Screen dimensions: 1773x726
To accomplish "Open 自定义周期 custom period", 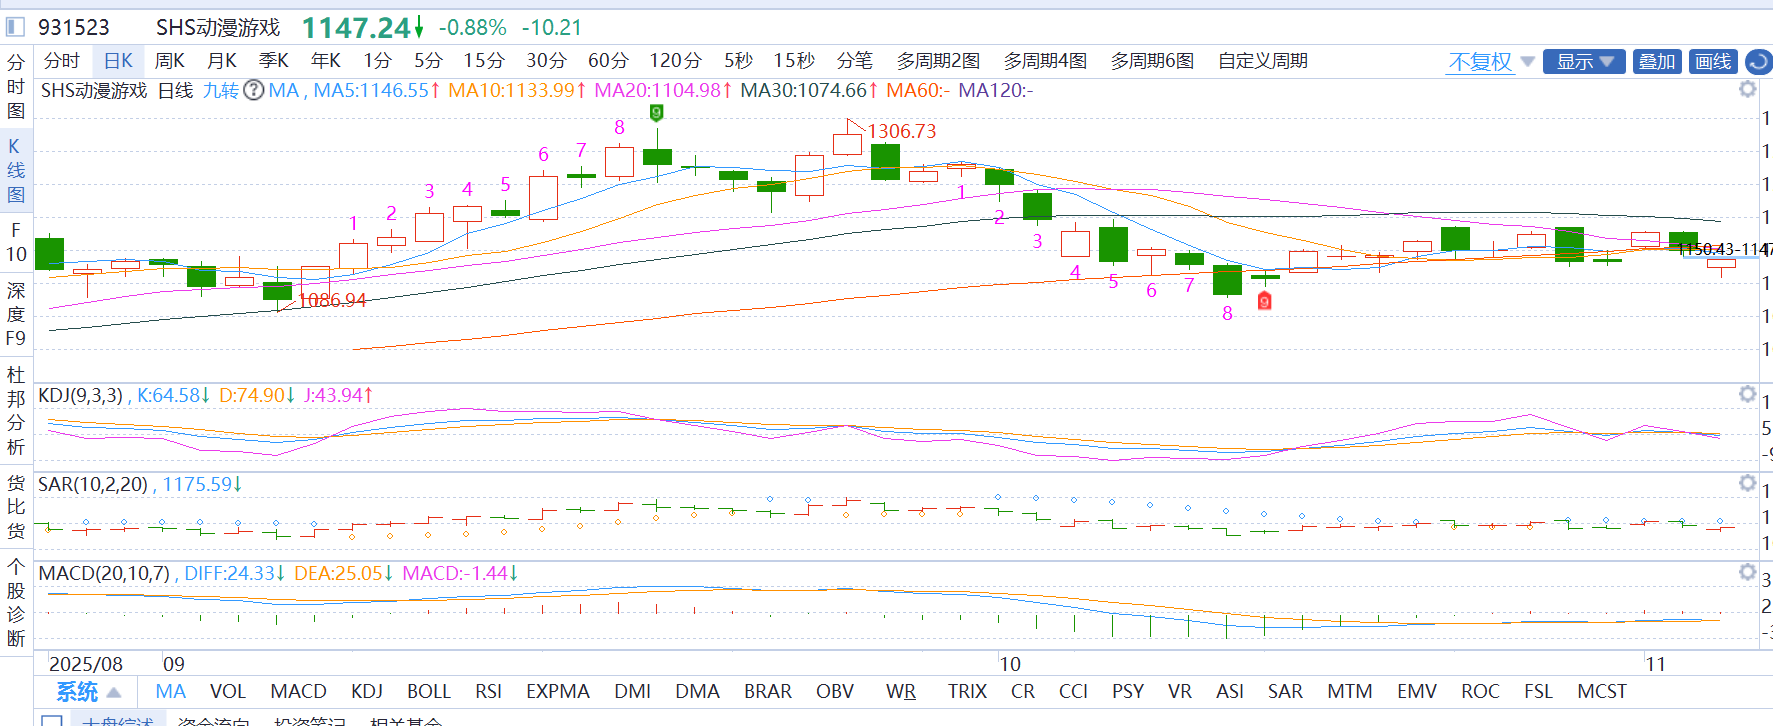I will click(1263, 61).
